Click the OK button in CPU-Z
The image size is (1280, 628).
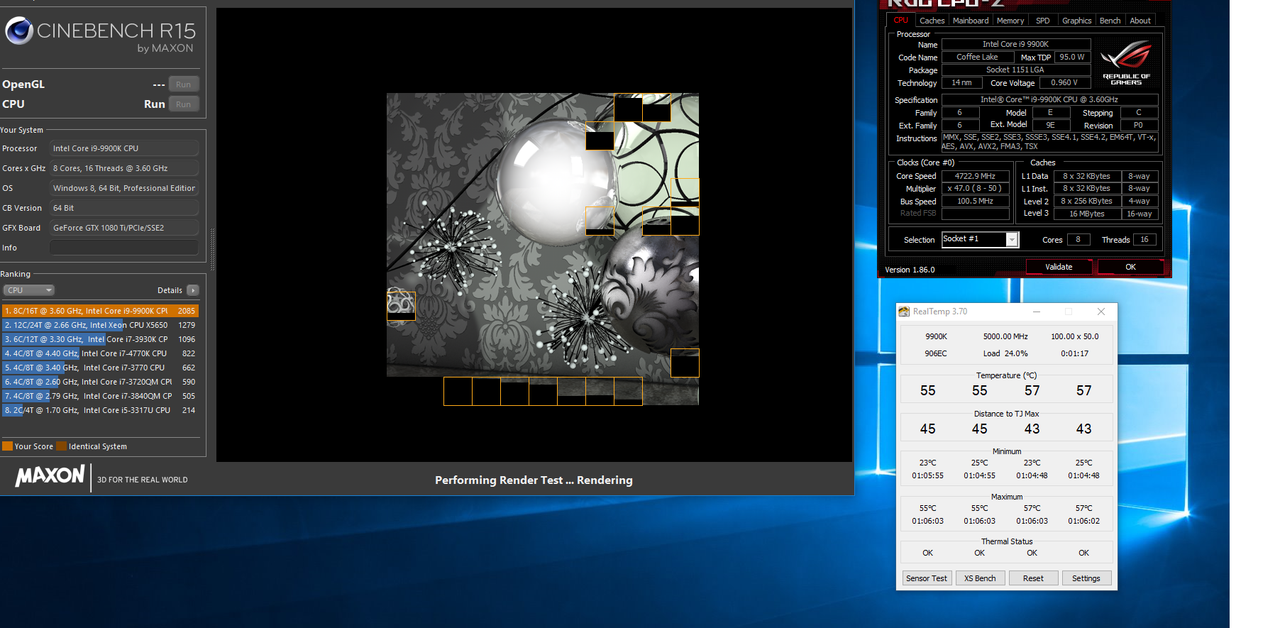(1131, 267)
